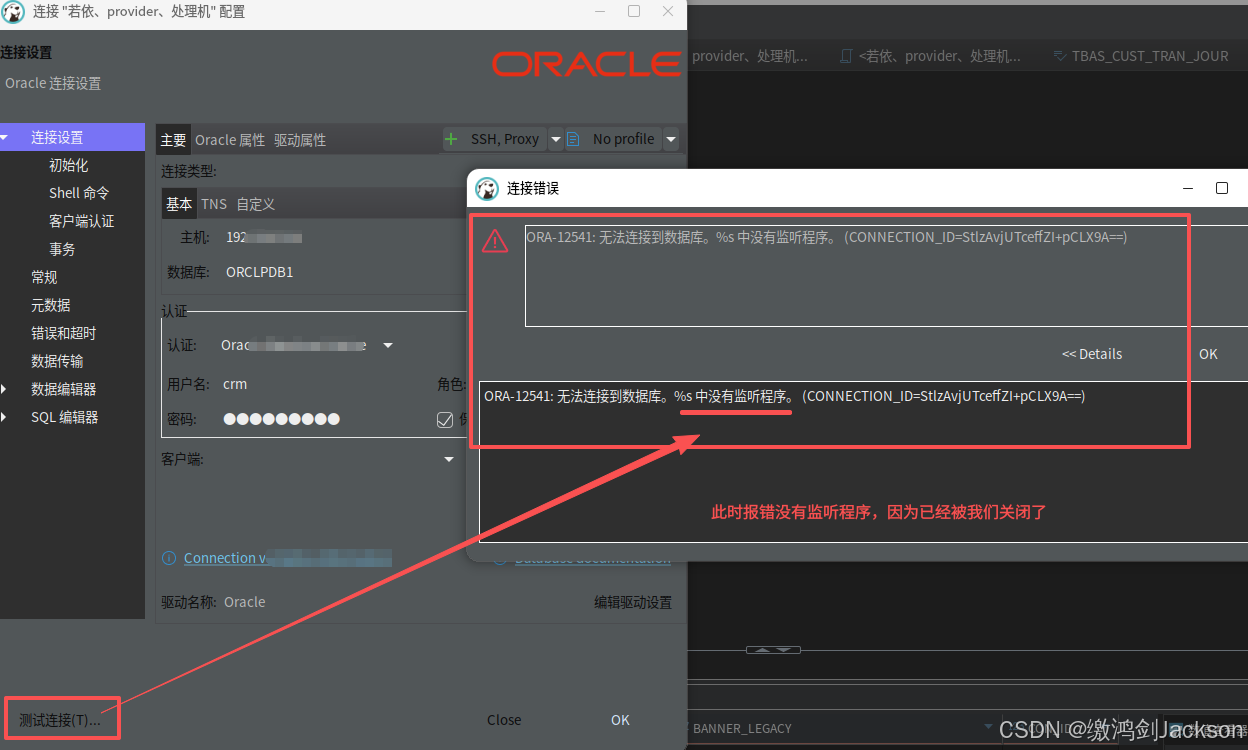Open the Connection variables link

(x=287, y=558)
